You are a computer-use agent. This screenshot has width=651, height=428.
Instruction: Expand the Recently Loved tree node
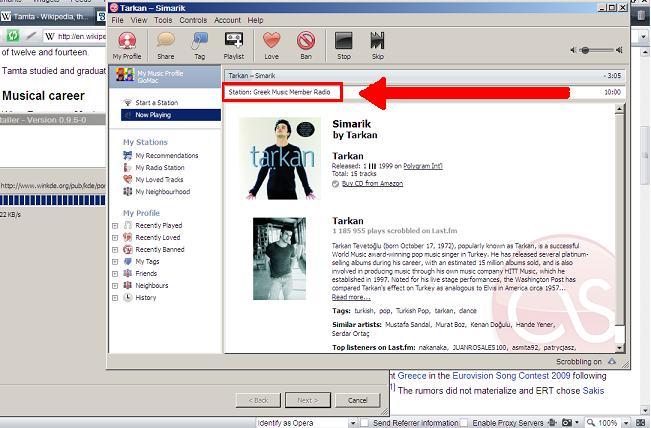[115, 238]
